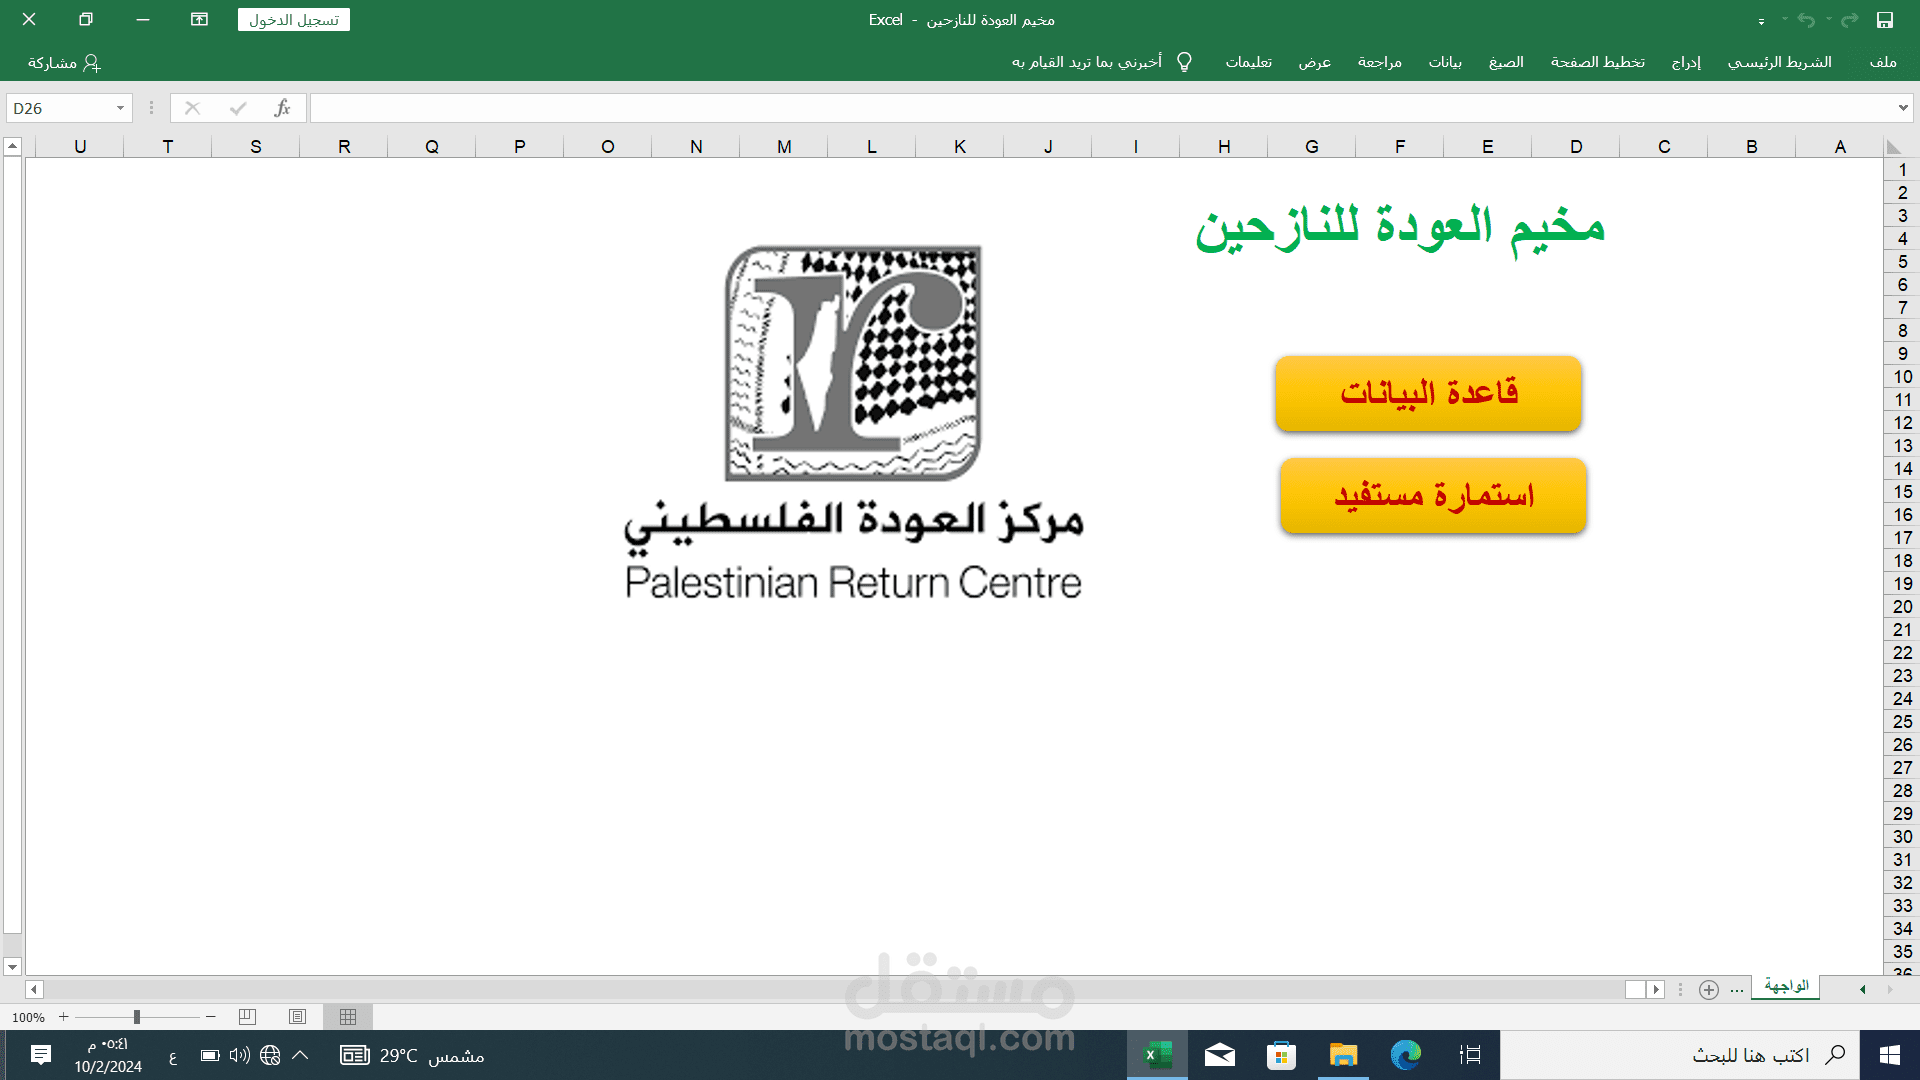This screenshot has width=1920, height=1080.
Task: Expand the formula bar with the chevron
Action: [1903, 108]
